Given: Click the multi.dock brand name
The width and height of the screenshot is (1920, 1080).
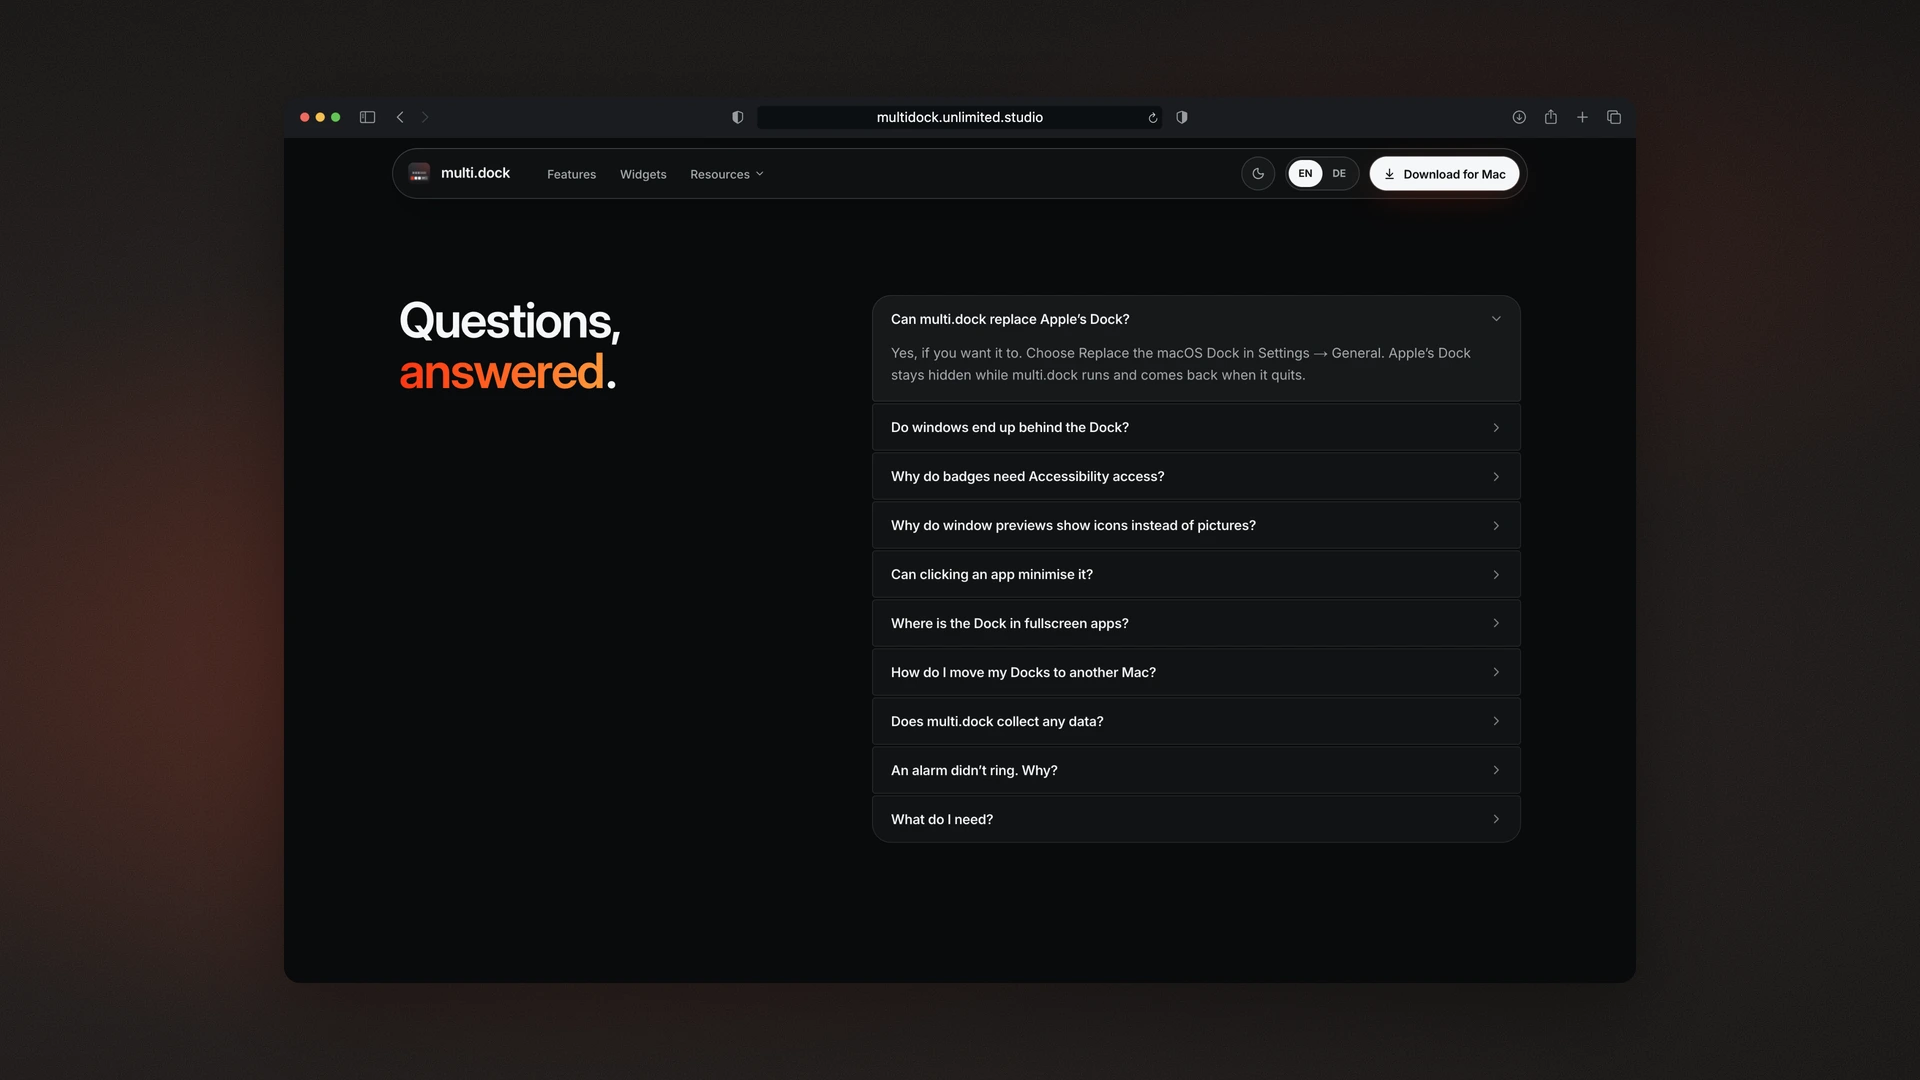Looking at the screenshot, I should point(475,173).
